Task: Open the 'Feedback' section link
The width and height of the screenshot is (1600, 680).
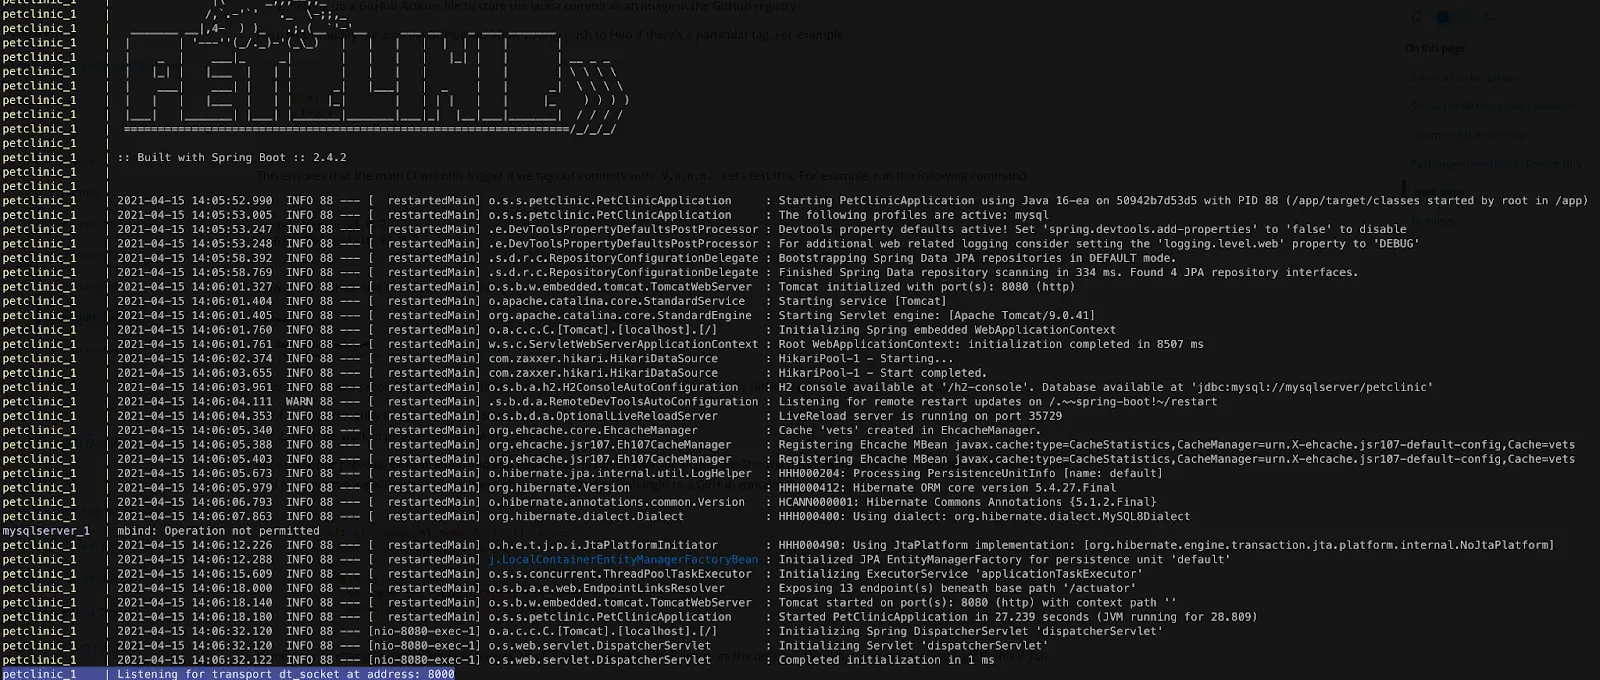Action: [x=1433, y=221]
